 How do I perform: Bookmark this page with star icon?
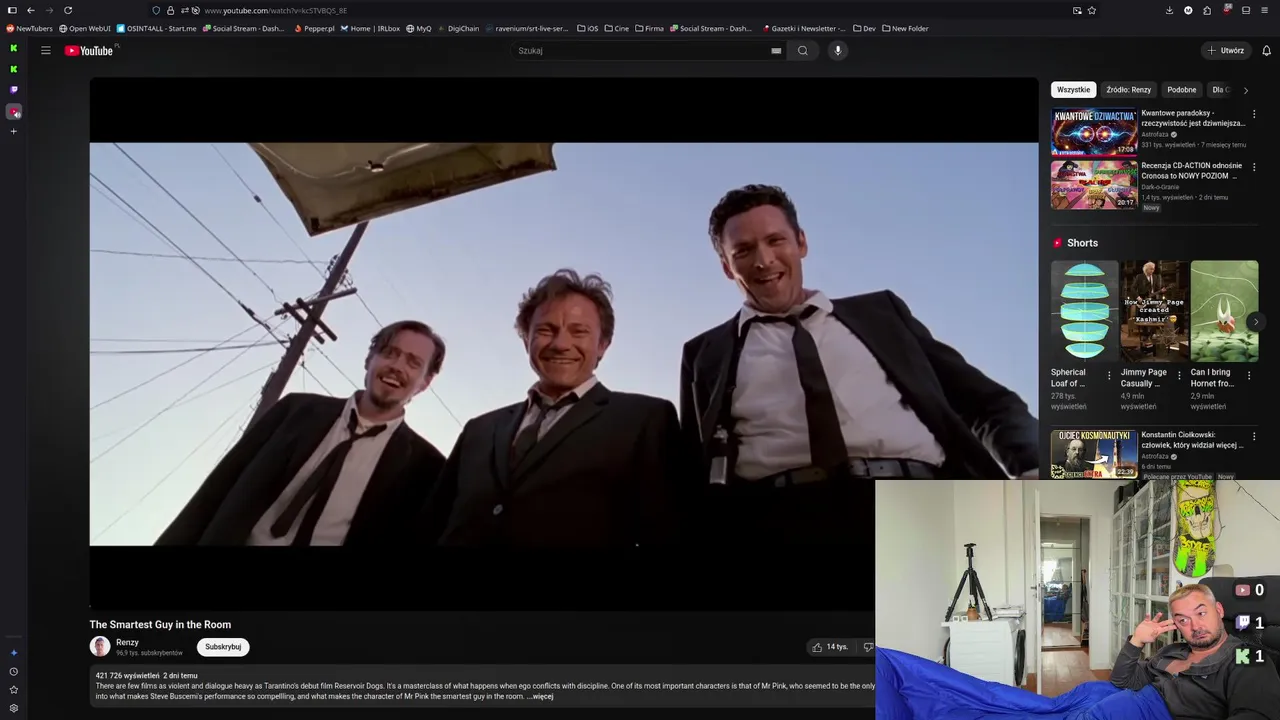coord(1092,10)
